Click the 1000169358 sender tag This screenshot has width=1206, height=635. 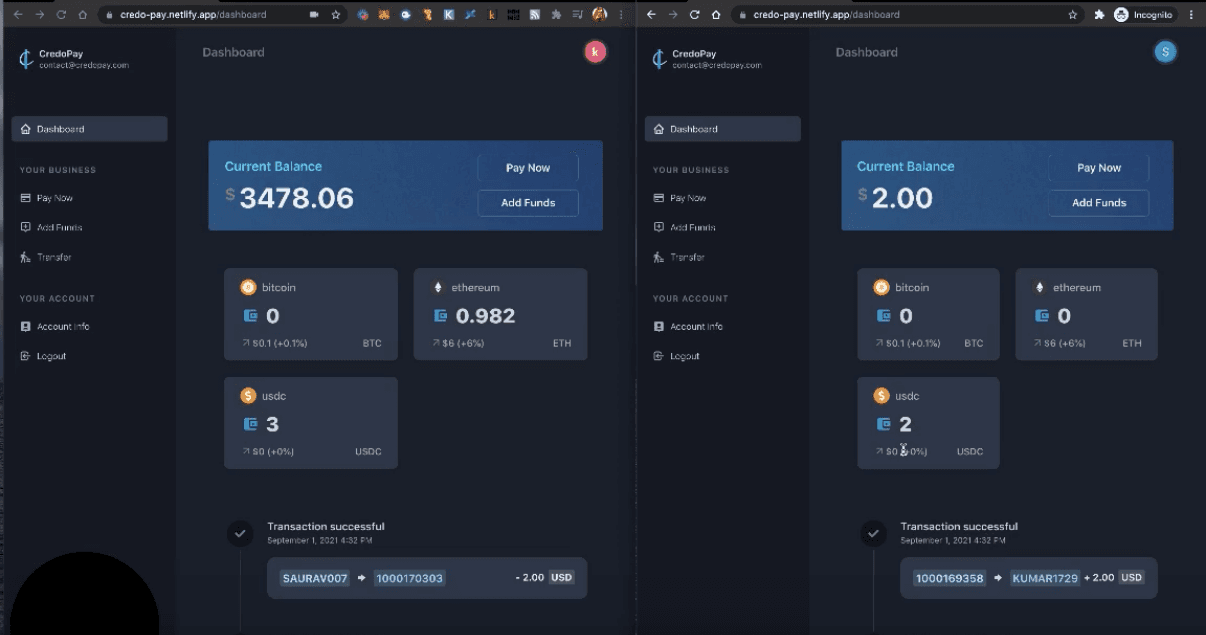click(x=949, y=578)
